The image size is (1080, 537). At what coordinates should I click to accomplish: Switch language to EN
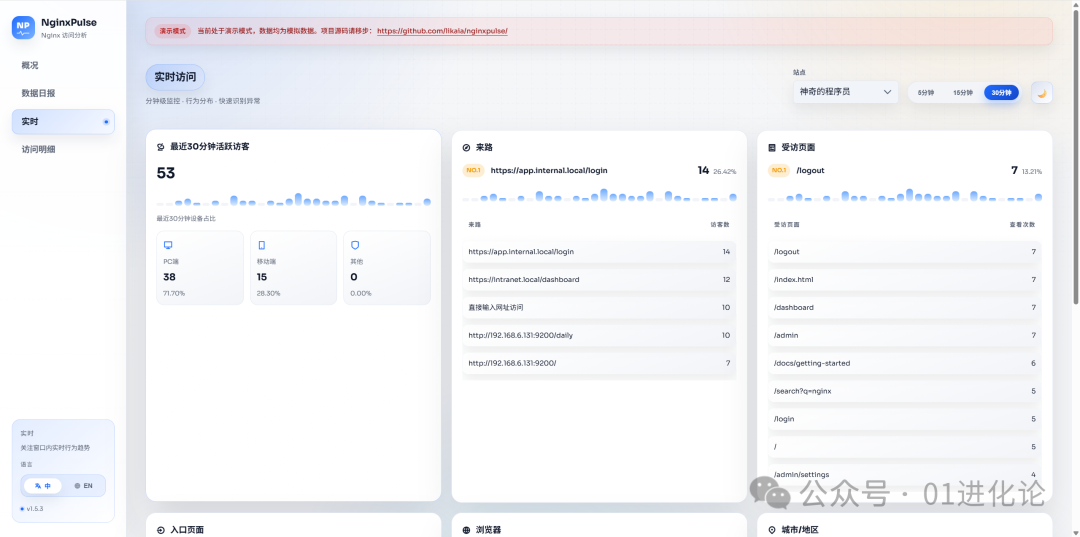click(84, 485)
